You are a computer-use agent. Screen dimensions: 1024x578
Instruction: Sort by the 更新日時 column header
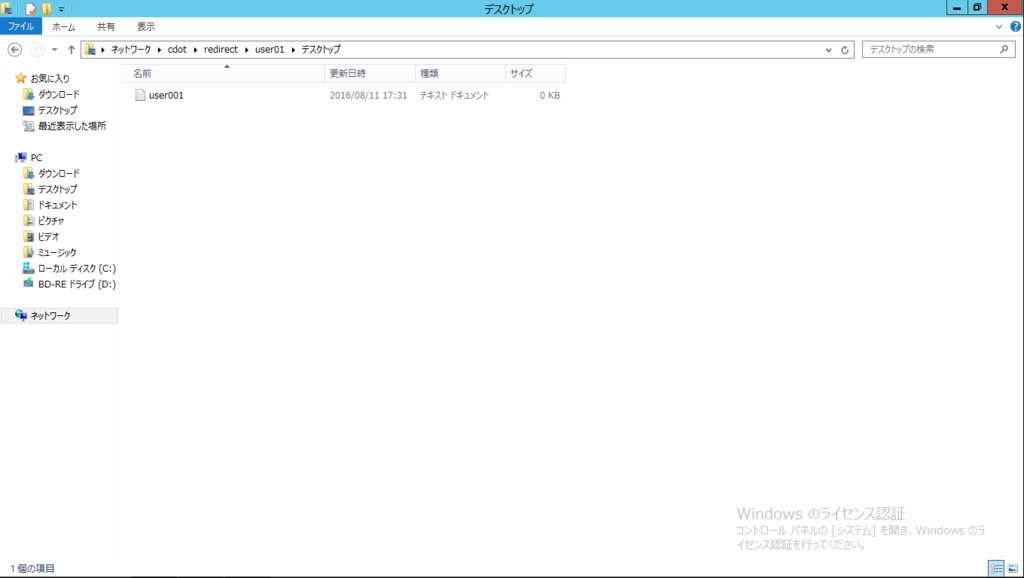[x=370, y=74]
